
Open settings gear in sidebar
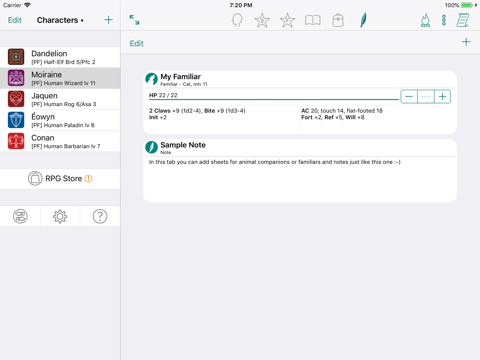coord(60,216)
